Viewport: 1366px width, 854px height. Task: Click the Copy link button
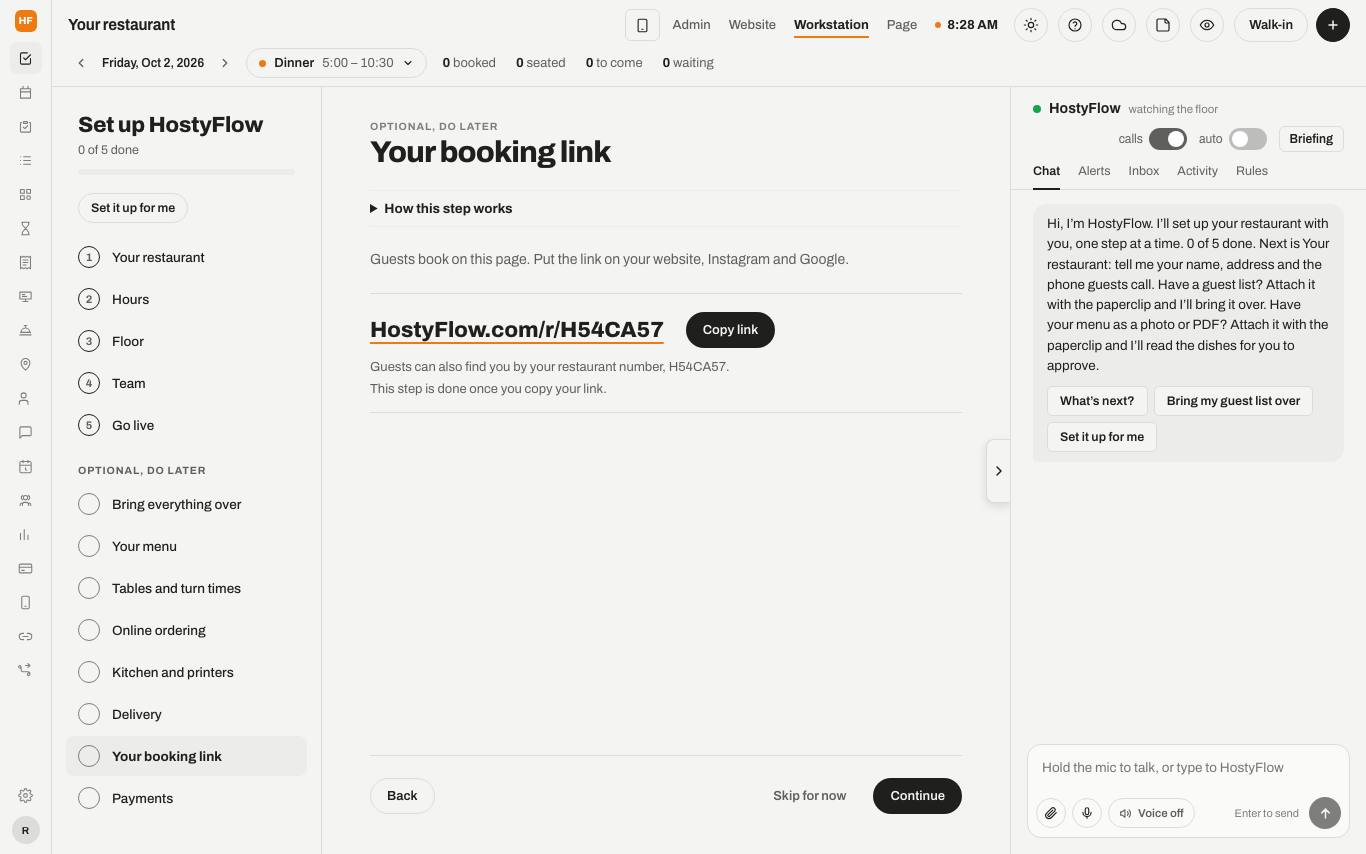coord(730,330)
